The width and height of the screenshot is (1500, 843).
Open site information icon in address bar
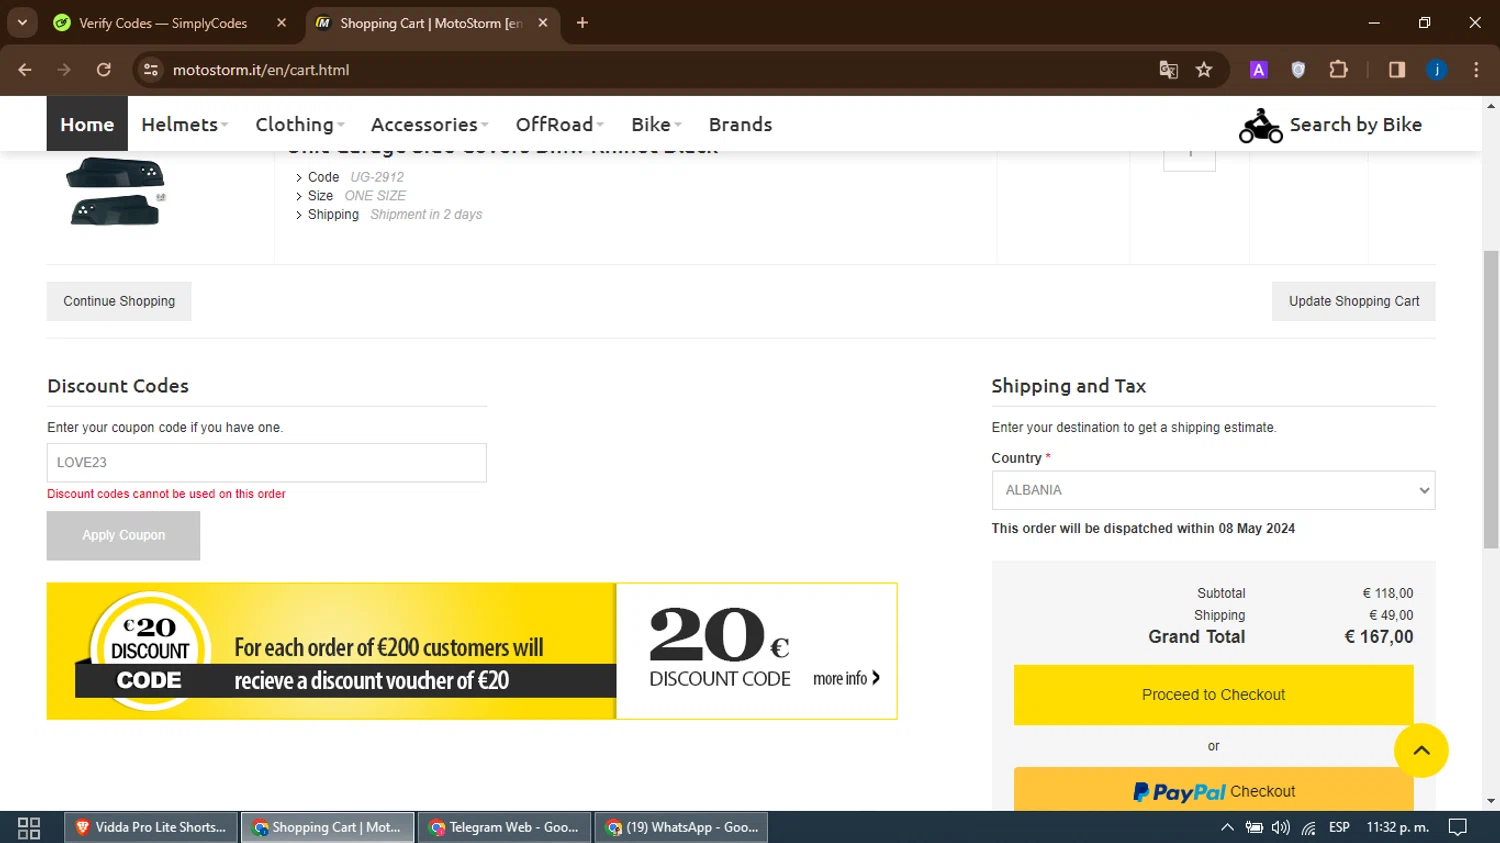point(151,70)
